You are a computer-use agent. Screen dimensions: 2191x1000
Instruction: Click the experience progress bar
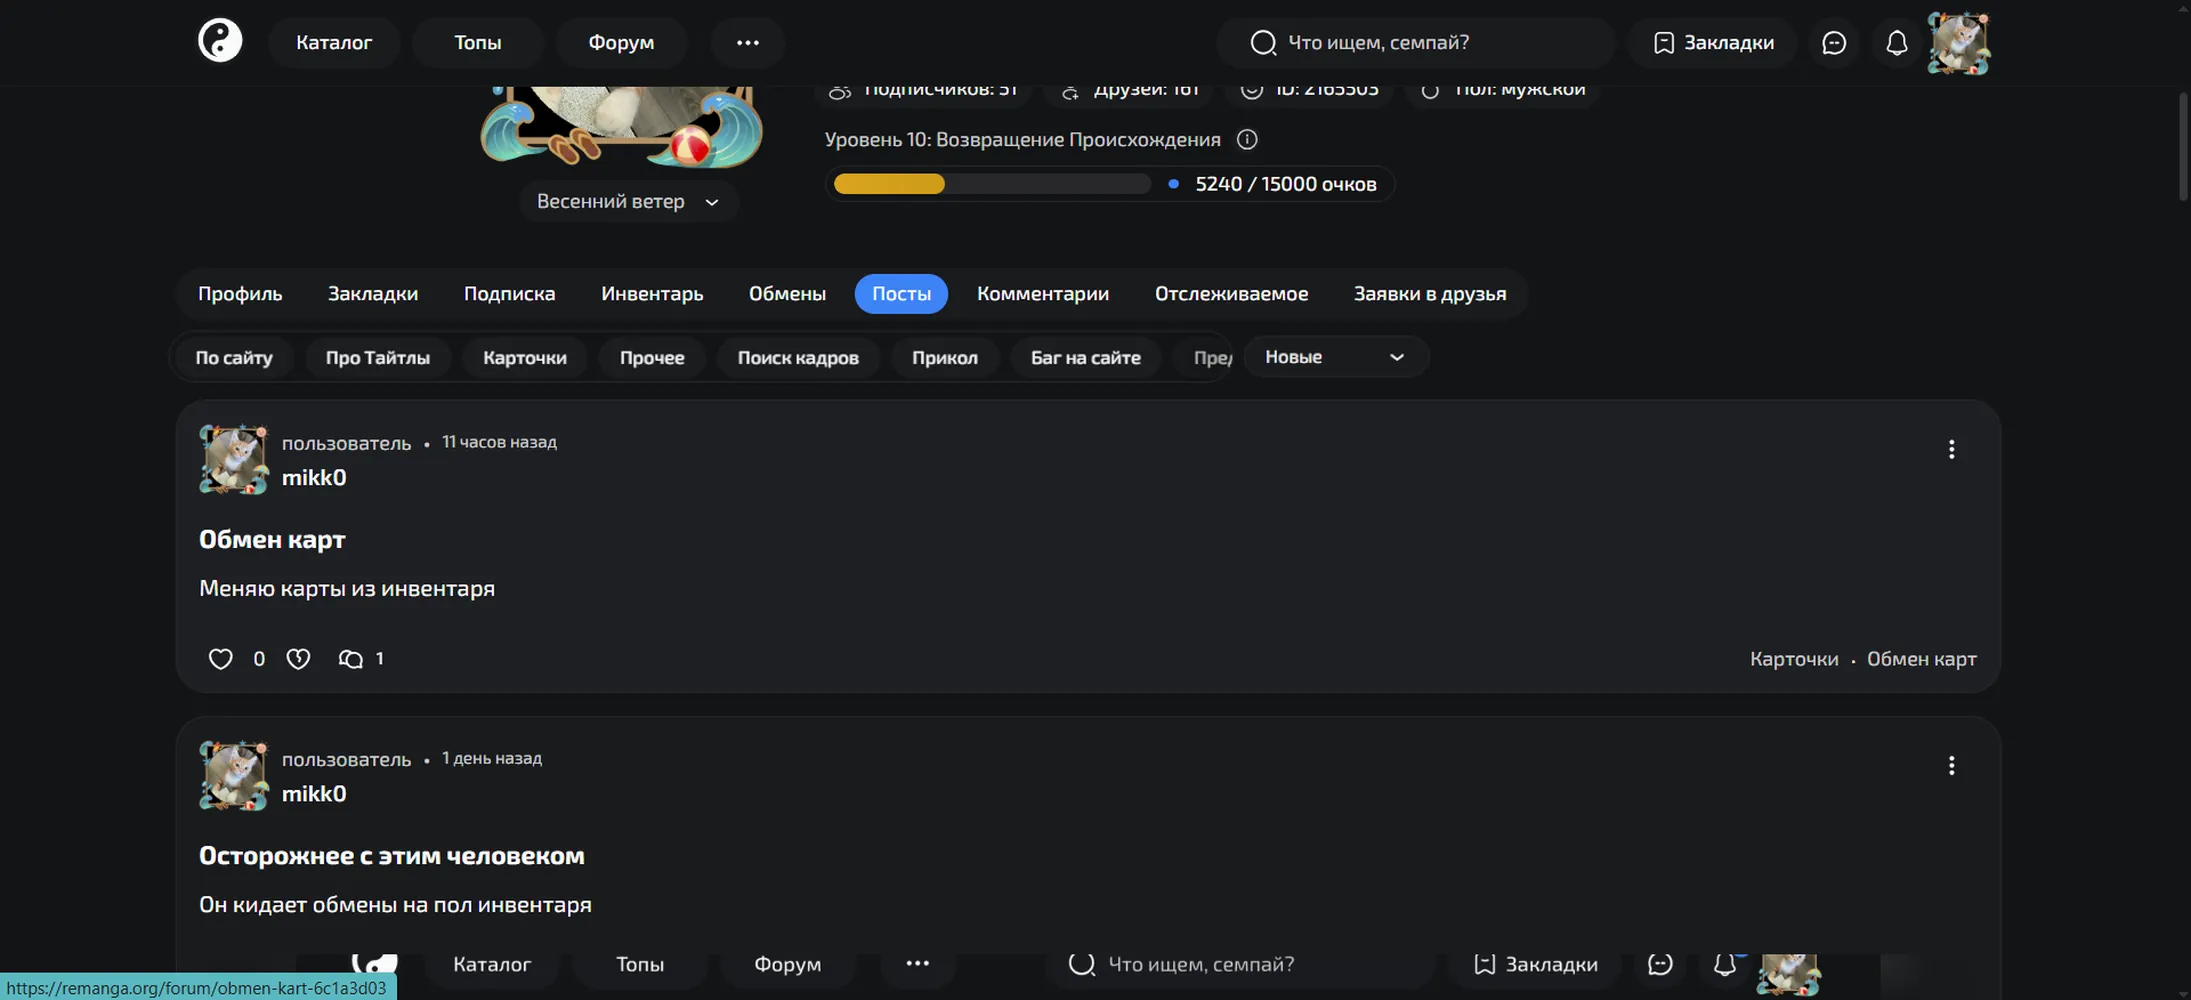[991, 183]
